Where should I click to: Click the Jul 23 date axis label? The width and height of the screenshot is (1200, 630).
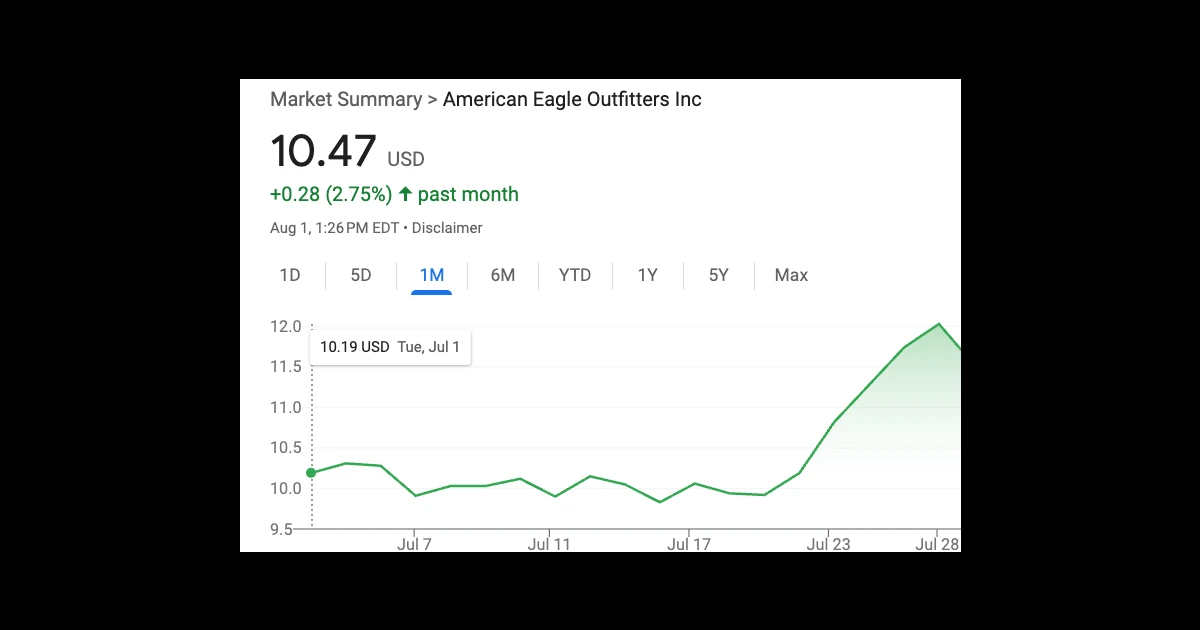pyautogui.click(x=828, y=545)
